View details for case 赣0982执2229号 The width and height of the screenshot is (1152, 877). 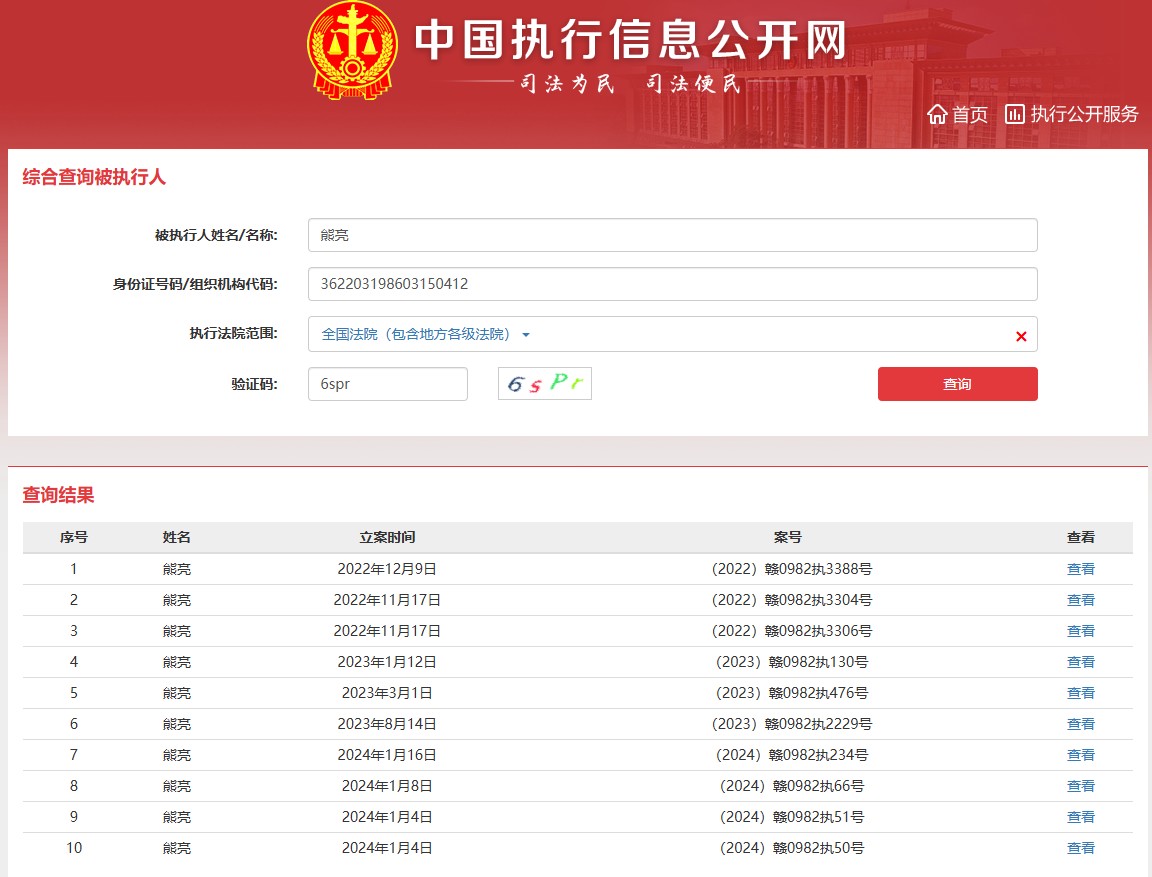(1080, 723)
